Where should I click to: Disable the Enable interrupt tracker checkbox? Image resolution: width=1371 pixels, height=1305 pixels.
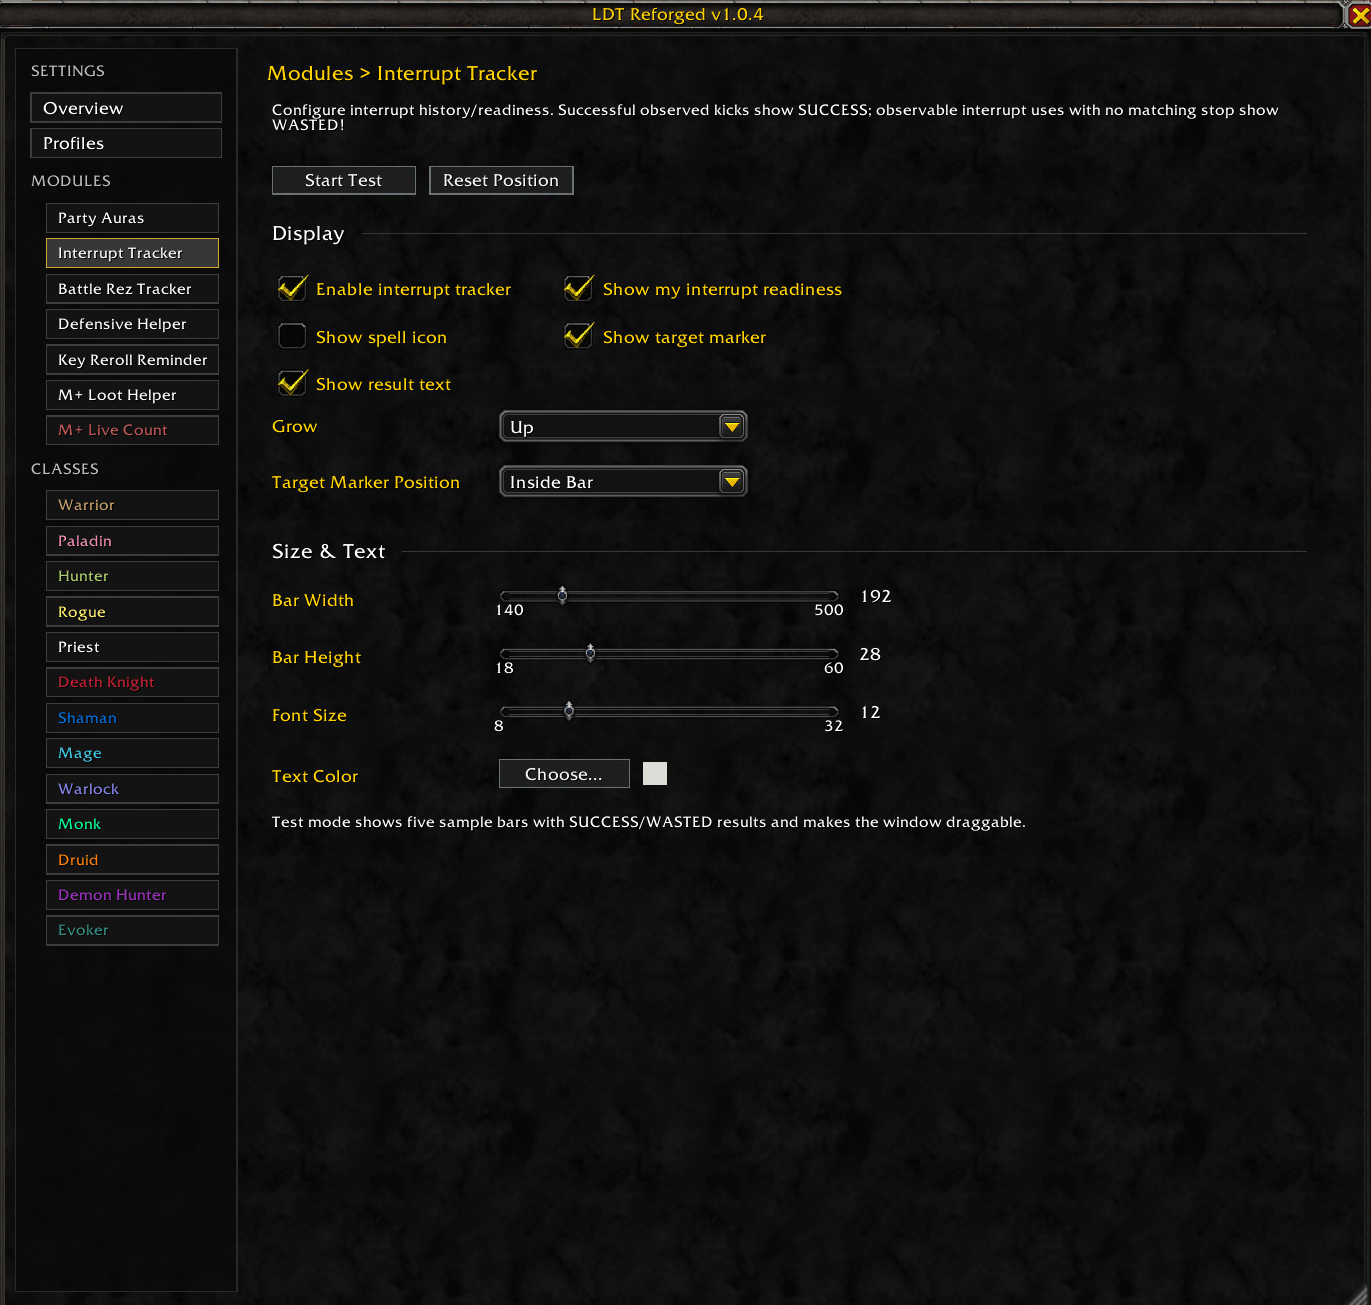[292, 289]
